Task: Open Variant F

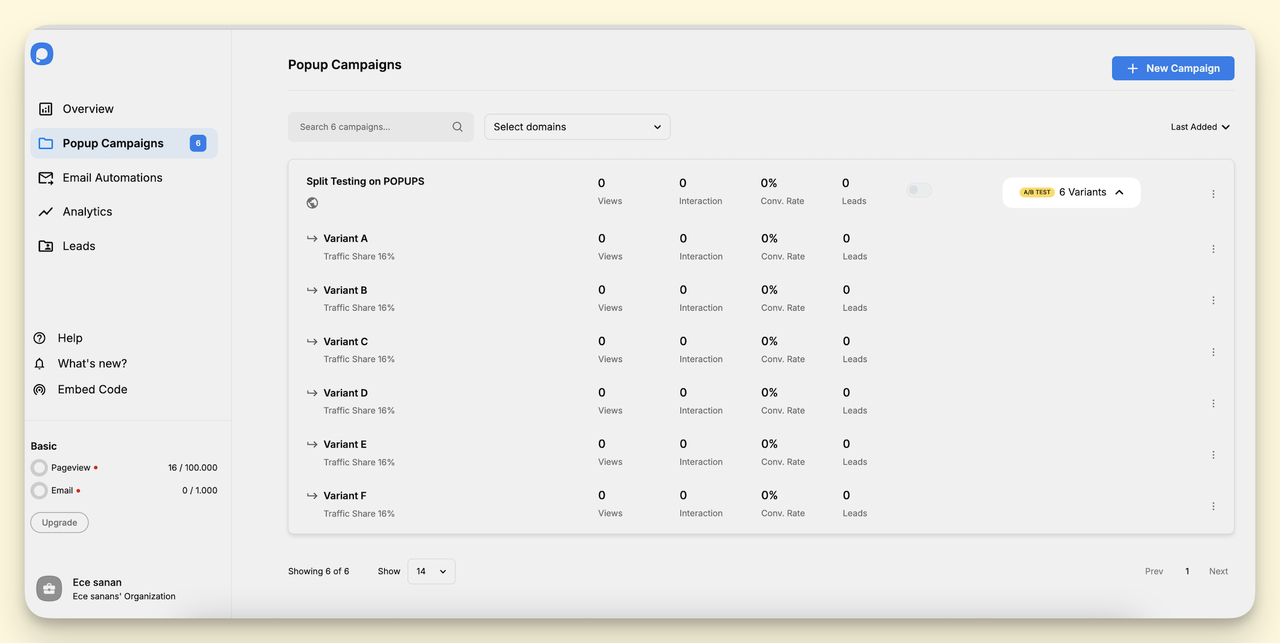Action: (x=345, y=496)
